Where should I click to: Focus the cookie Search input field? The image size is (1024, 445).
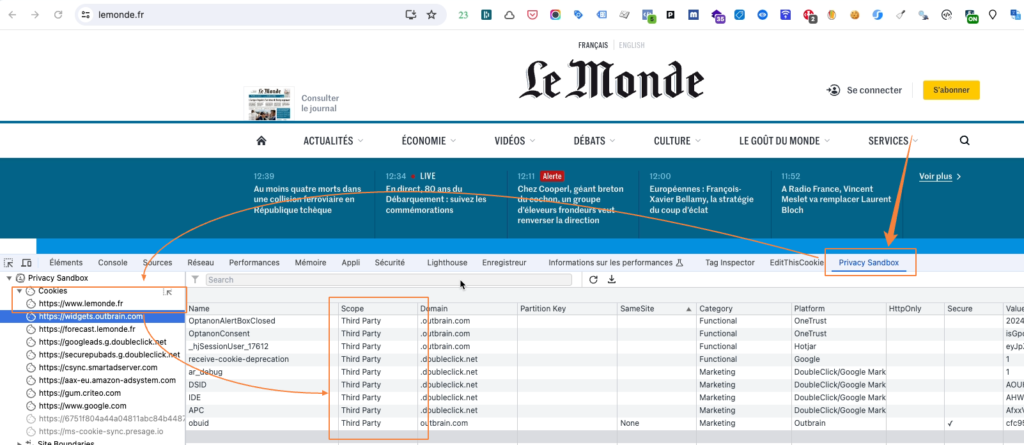coord(389,280)
